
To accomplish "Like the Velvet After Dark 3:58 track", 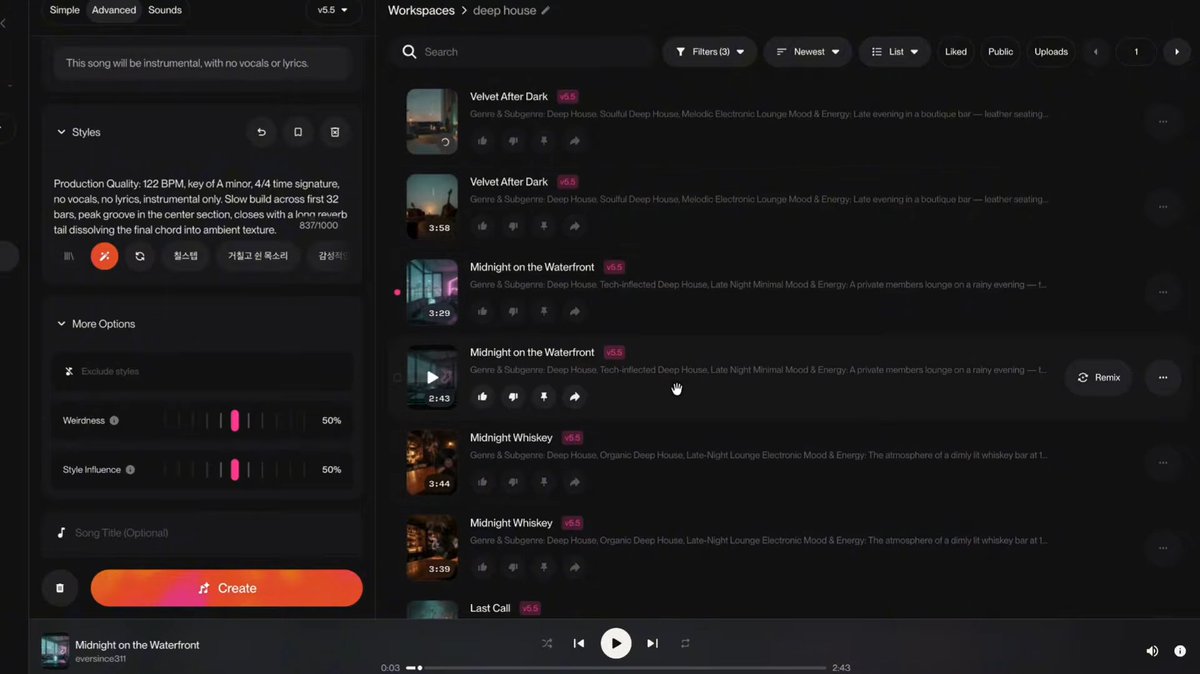I will (483, 226).
